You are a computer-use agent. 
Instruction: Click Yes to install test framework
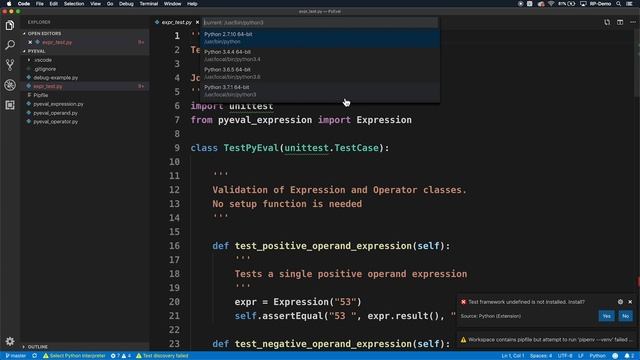coord(607,316)
